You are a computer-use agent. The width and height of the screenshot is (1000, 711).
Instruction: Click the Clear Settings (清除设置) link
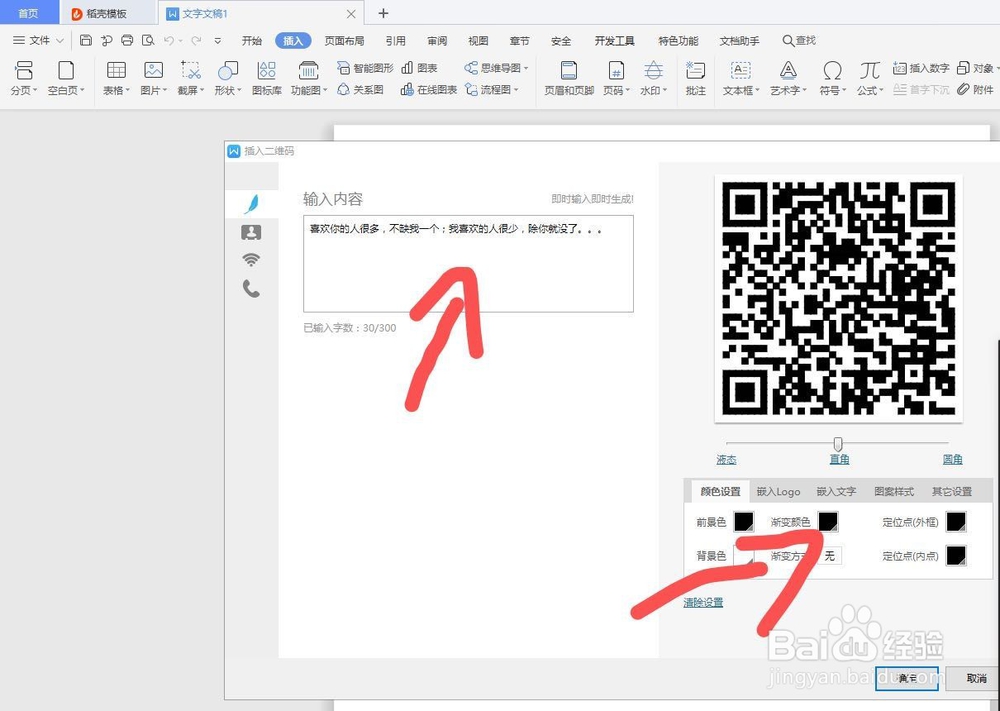tap(703, 602)
